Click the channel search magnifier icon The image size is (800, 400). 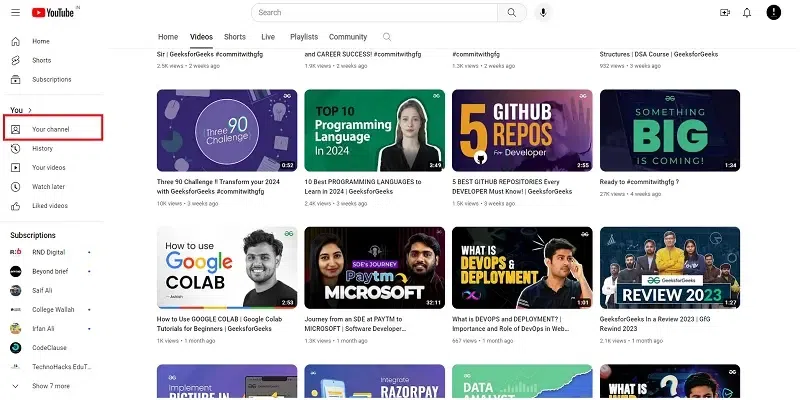387,37
